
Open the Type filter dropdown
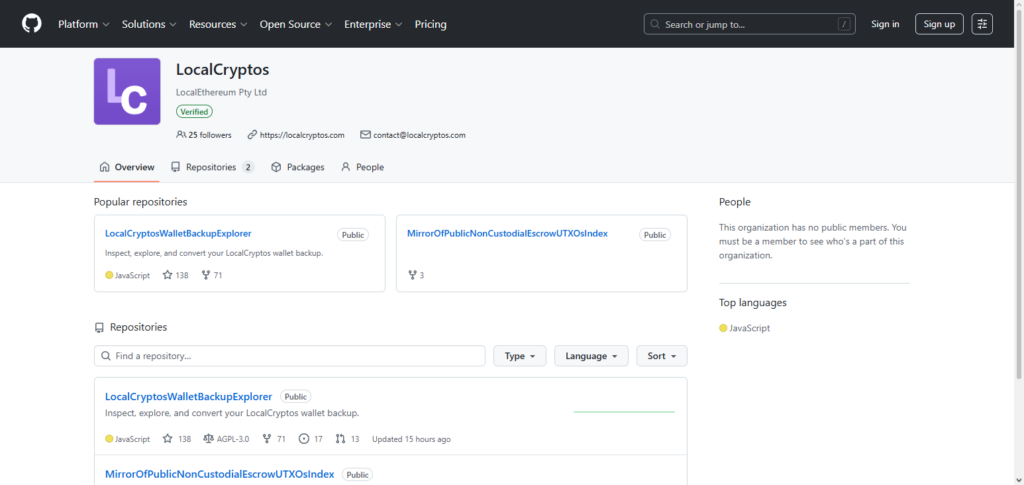point(517,356)
